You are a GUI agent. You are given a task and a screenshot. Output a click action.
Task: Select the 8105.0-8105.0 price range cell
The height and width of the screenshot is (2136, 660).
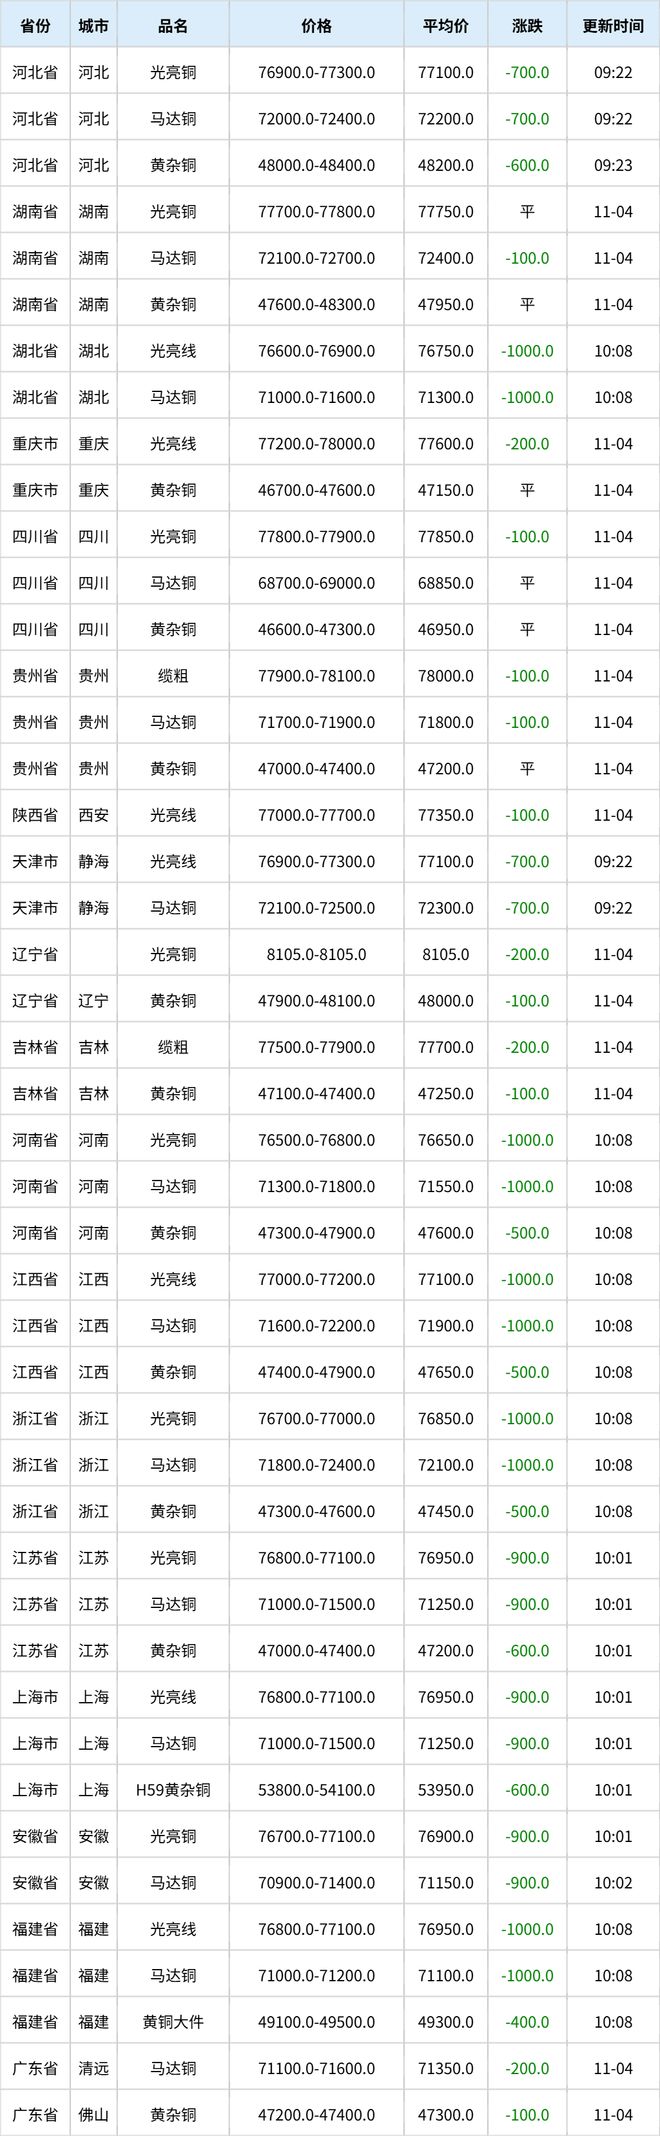pos(316,954)
